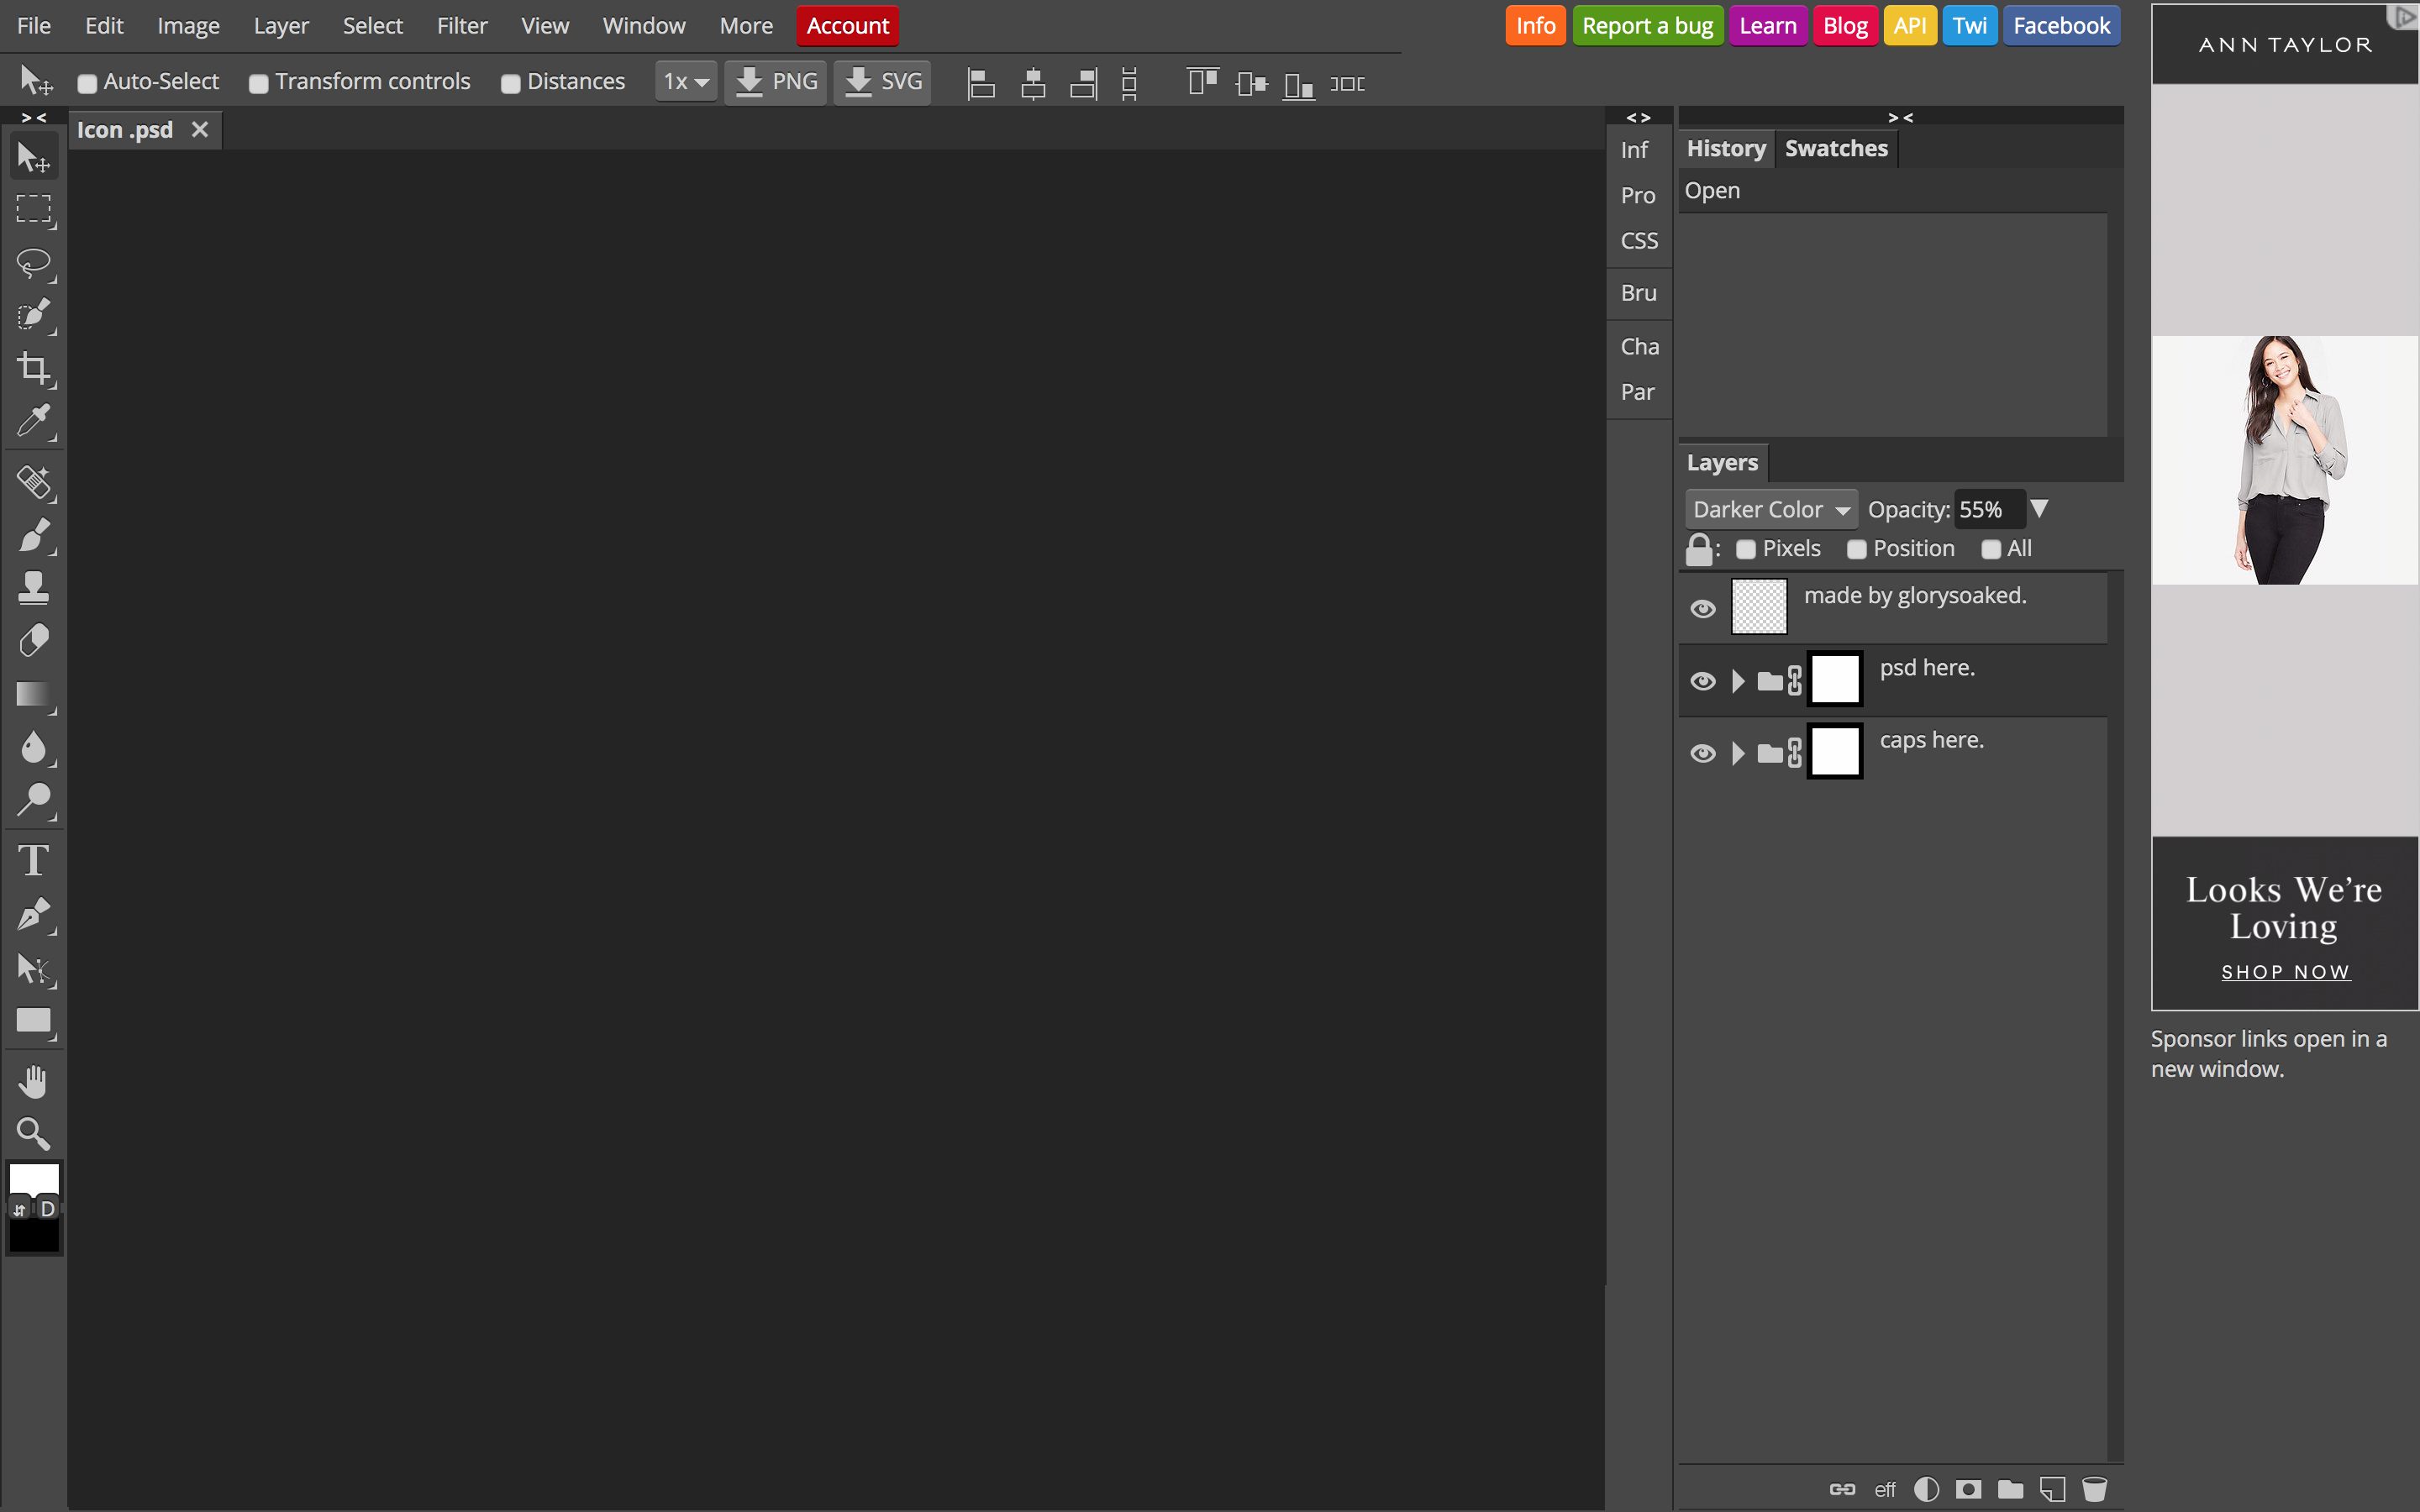The image size is (2420, 1512).
Task: Close the Icon .psd document tab
Action: 199,129
